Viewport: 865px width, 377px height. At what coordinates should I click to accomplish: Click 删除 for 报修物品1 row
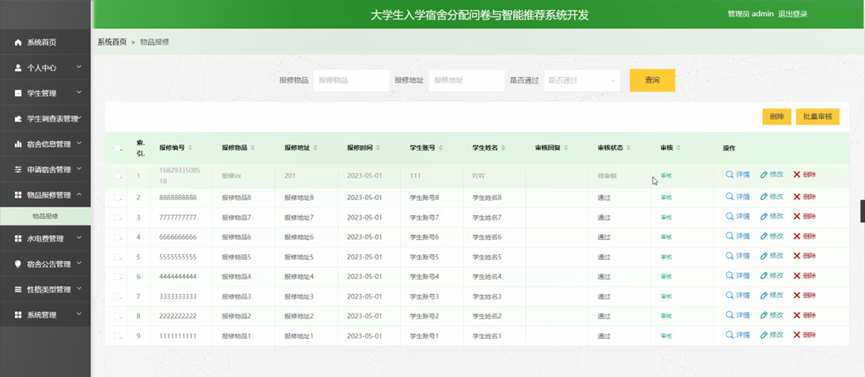tap(805, 335)
